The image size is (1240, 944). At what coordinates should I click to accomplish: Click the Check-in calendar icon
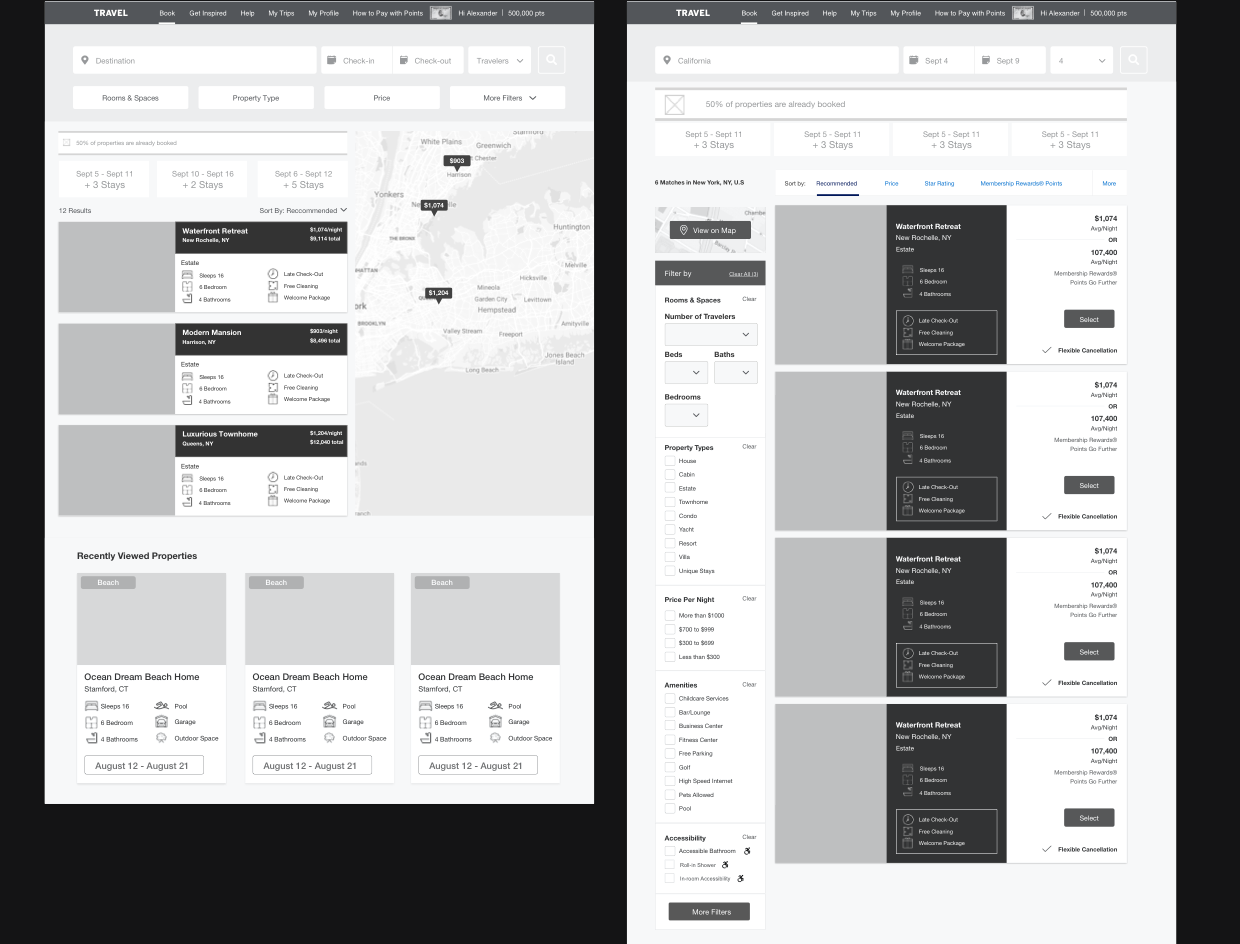click(330, 60)
